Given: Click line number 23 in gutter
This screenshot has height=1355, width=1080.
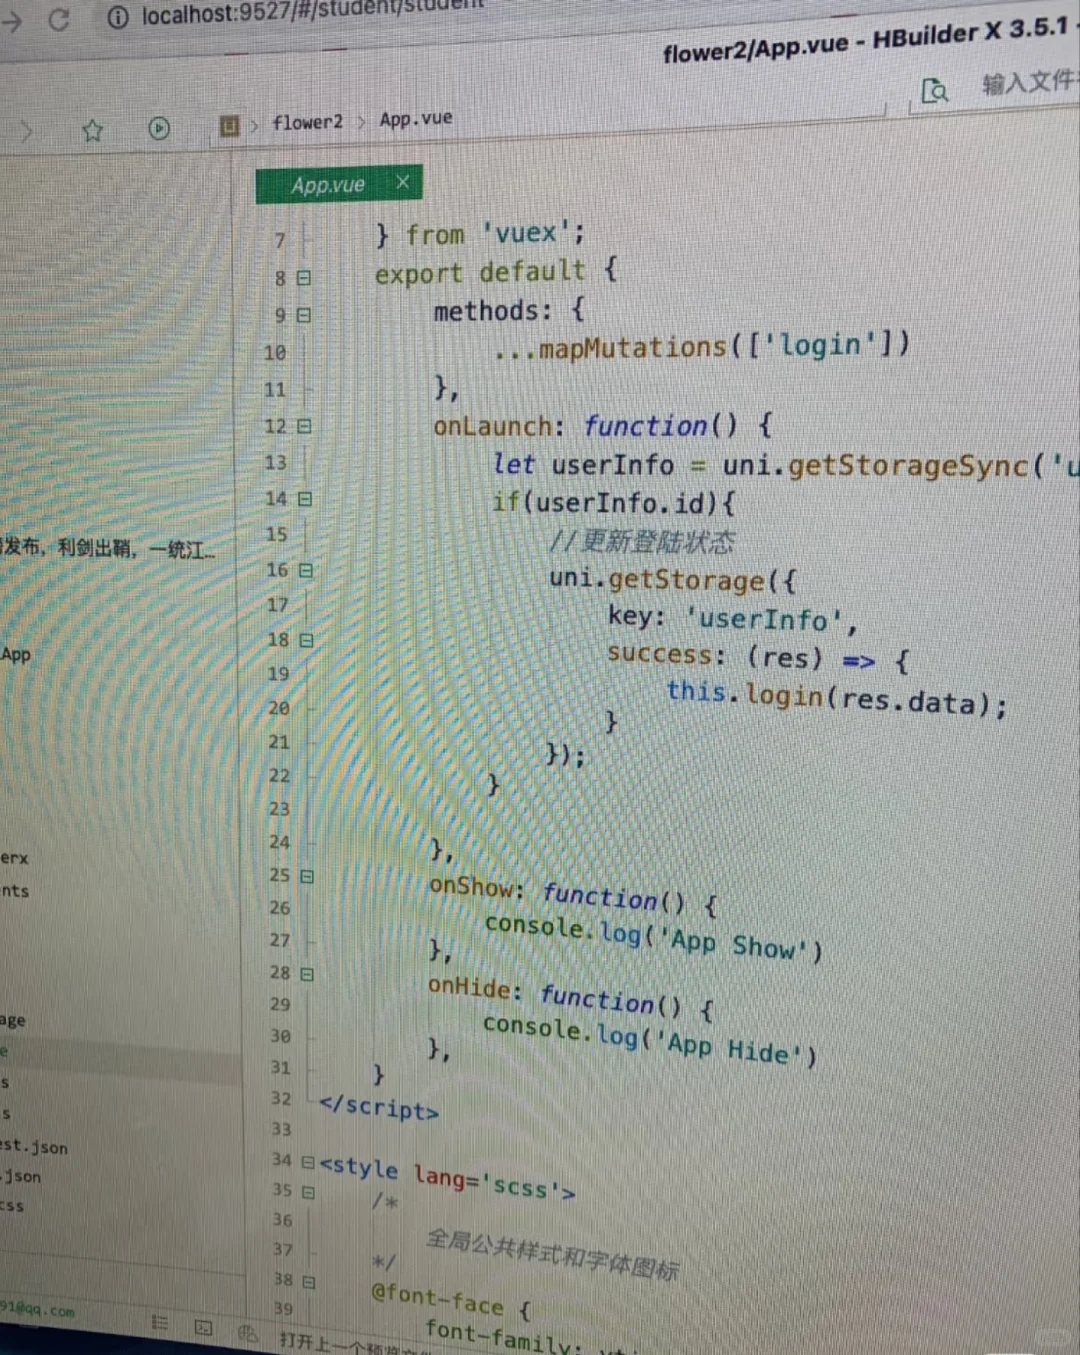Looking at the screenshot, I should (279, 809).
